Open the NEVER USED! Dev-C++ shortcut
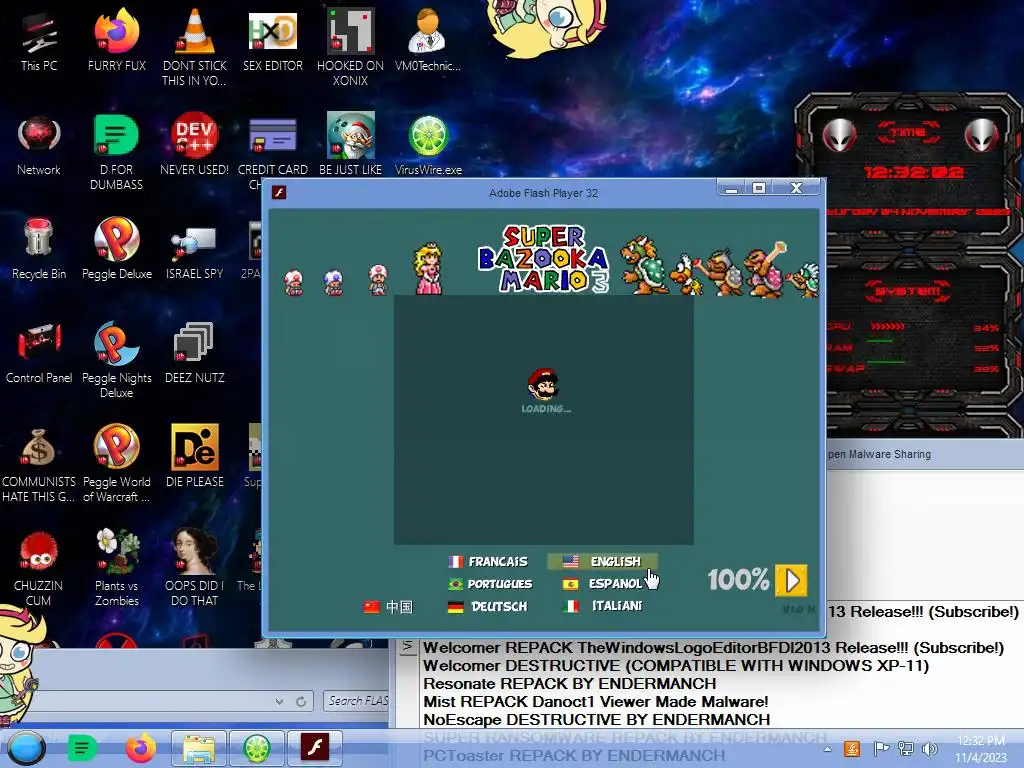This screenshot has height=768, width=1024. click(195, 145)
